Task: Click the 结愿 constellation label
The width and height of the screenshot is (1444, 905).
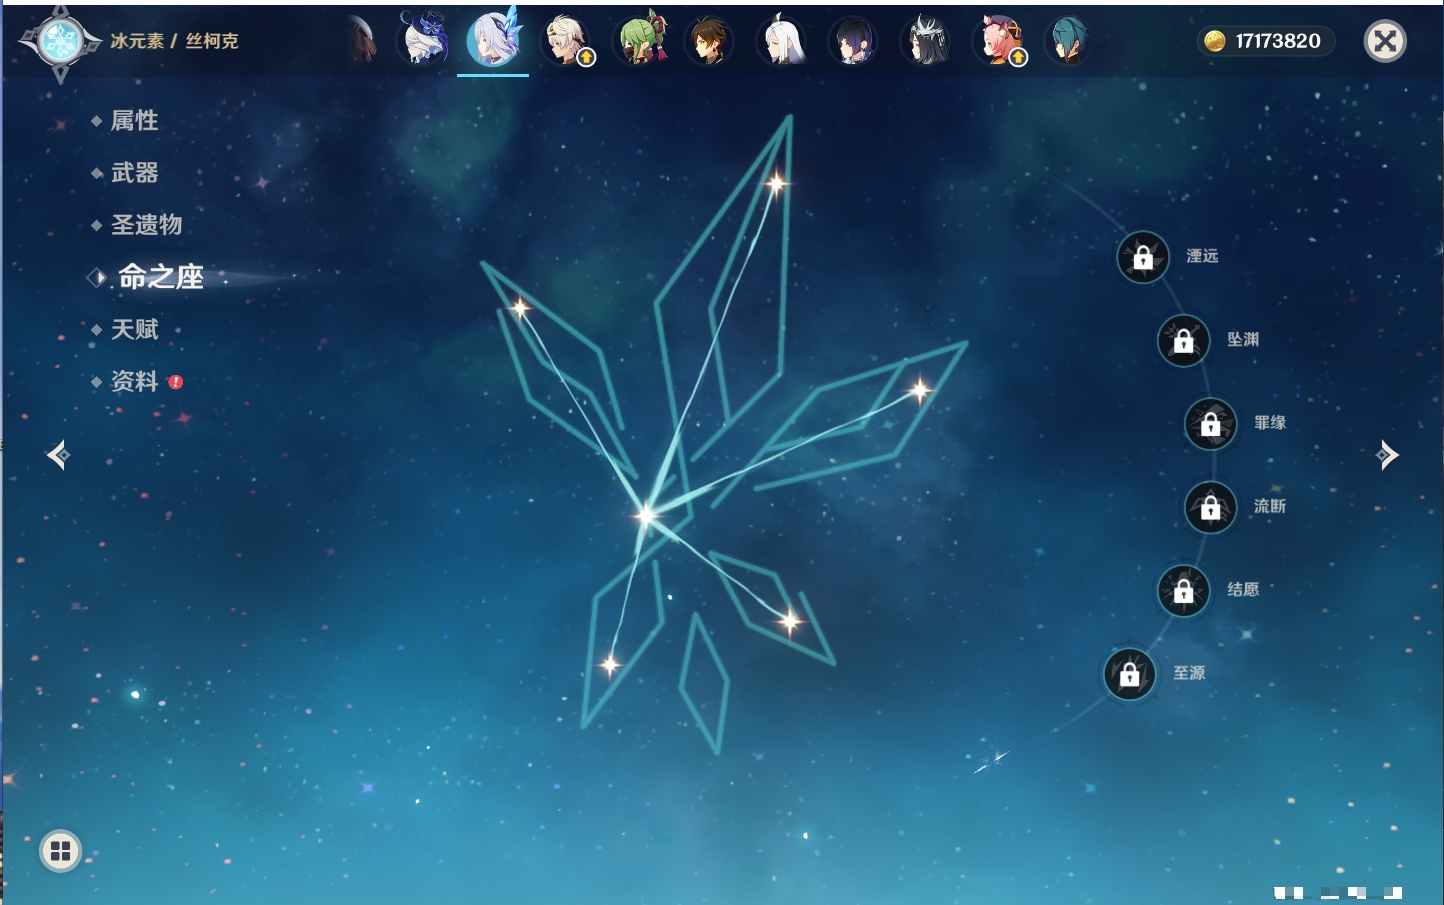Action: 1243,589
